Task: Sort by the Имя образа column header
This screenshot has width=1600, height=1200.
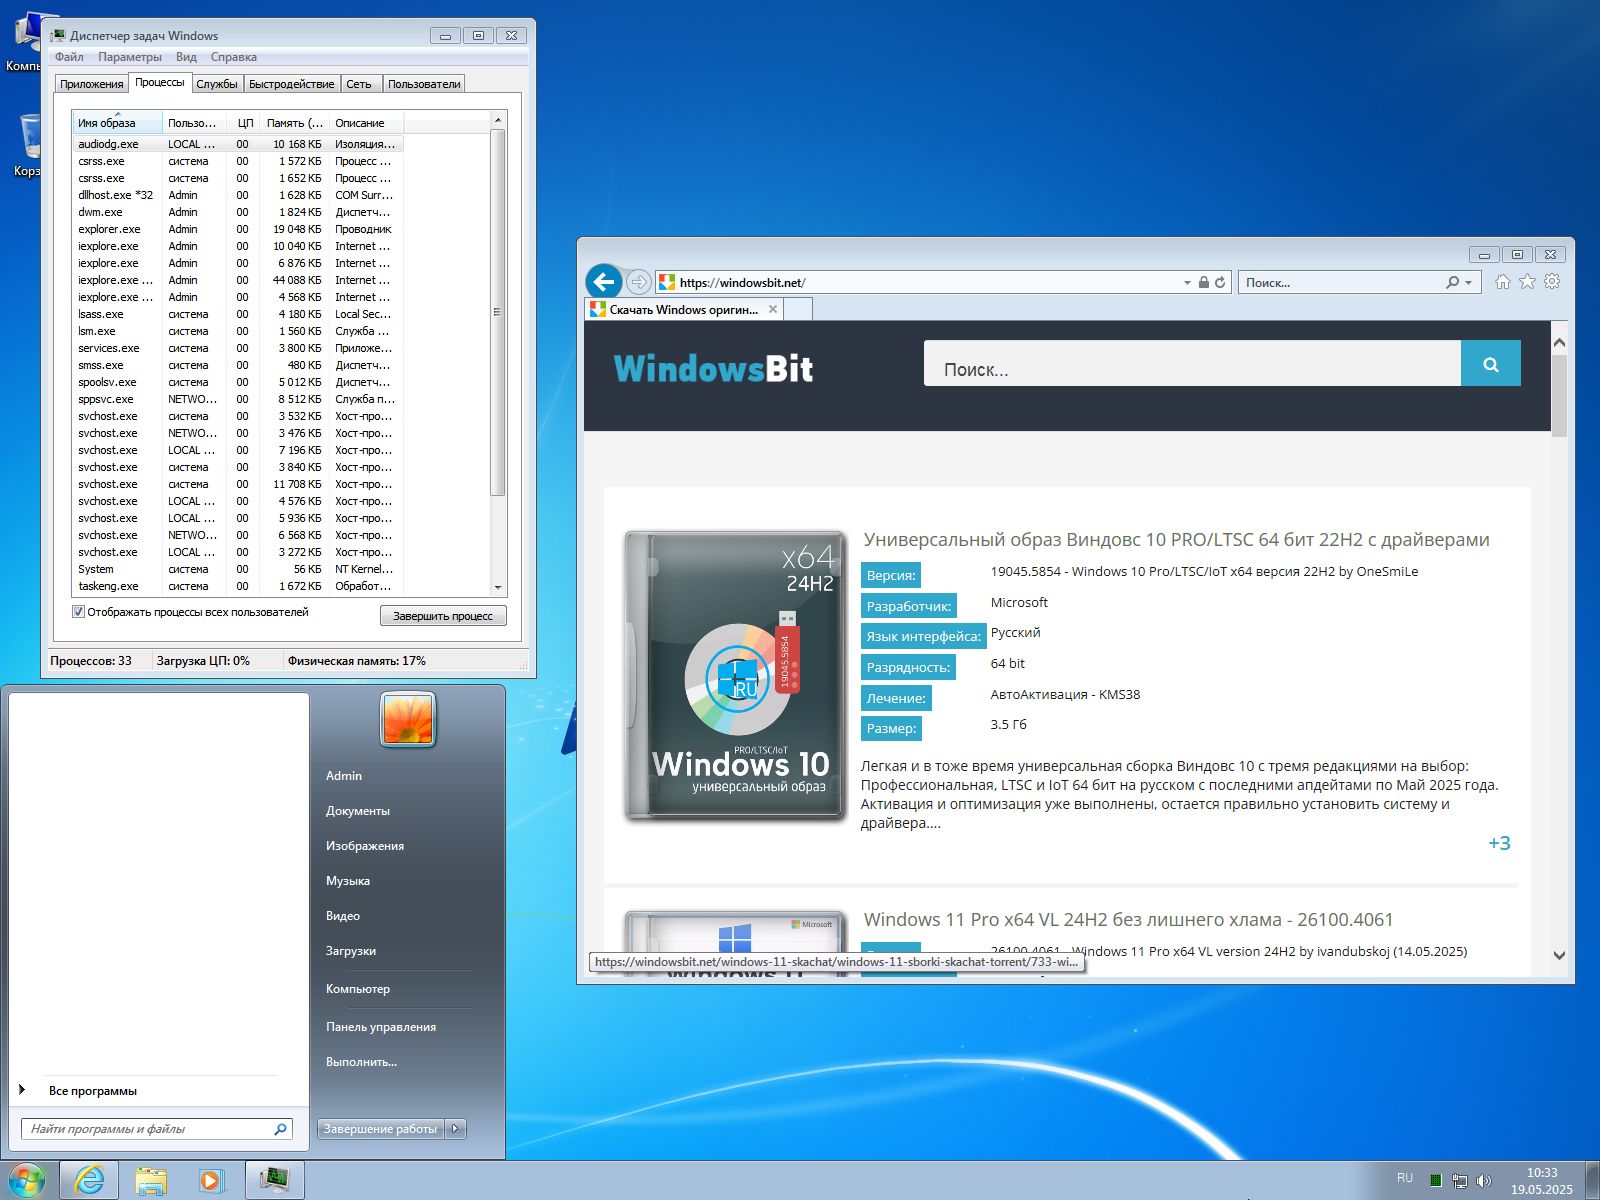Action: coord(117,123)
